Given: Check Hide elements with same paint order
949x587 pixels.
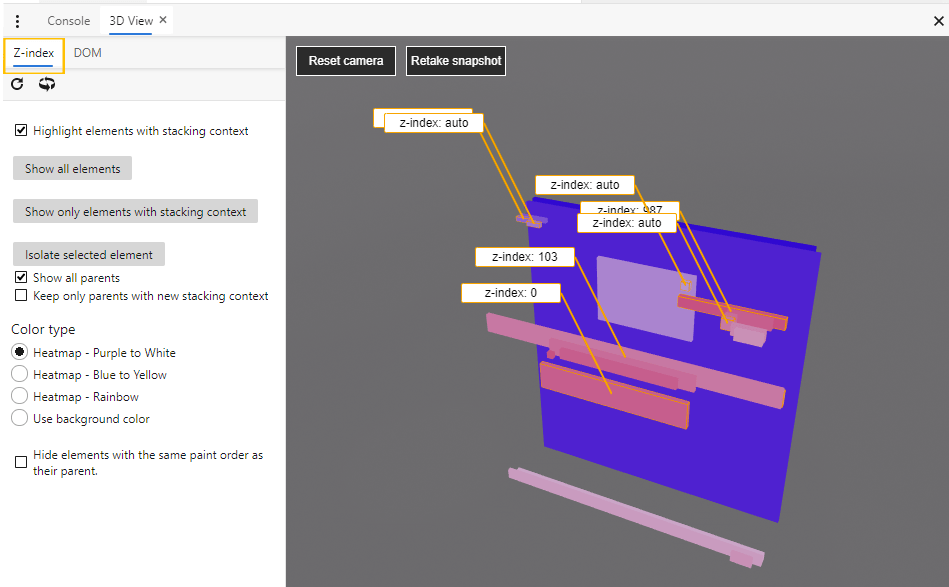Looking at the screenshot, I should 20,462.
